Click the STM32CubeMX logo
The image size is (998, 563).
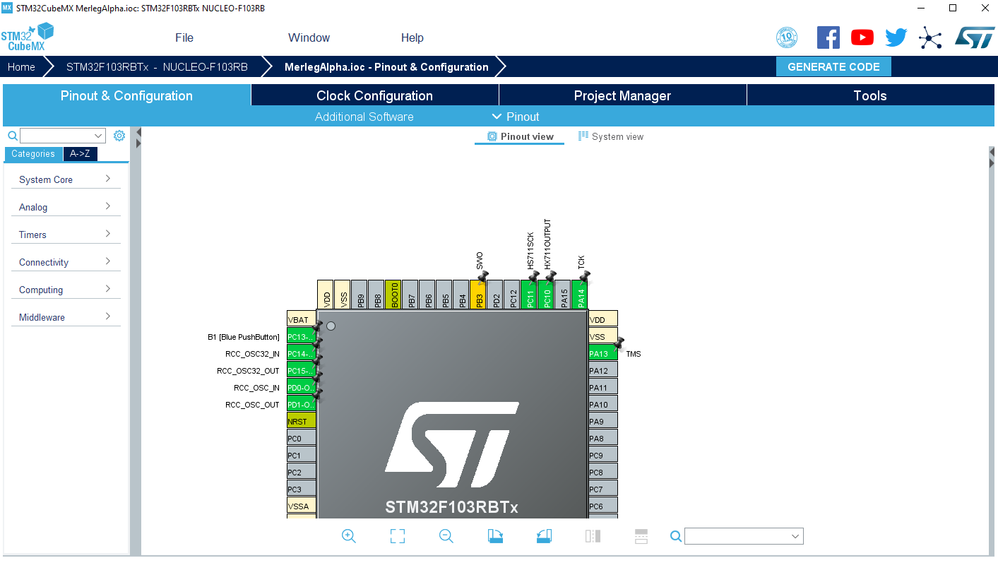click(x=27, y=37)
